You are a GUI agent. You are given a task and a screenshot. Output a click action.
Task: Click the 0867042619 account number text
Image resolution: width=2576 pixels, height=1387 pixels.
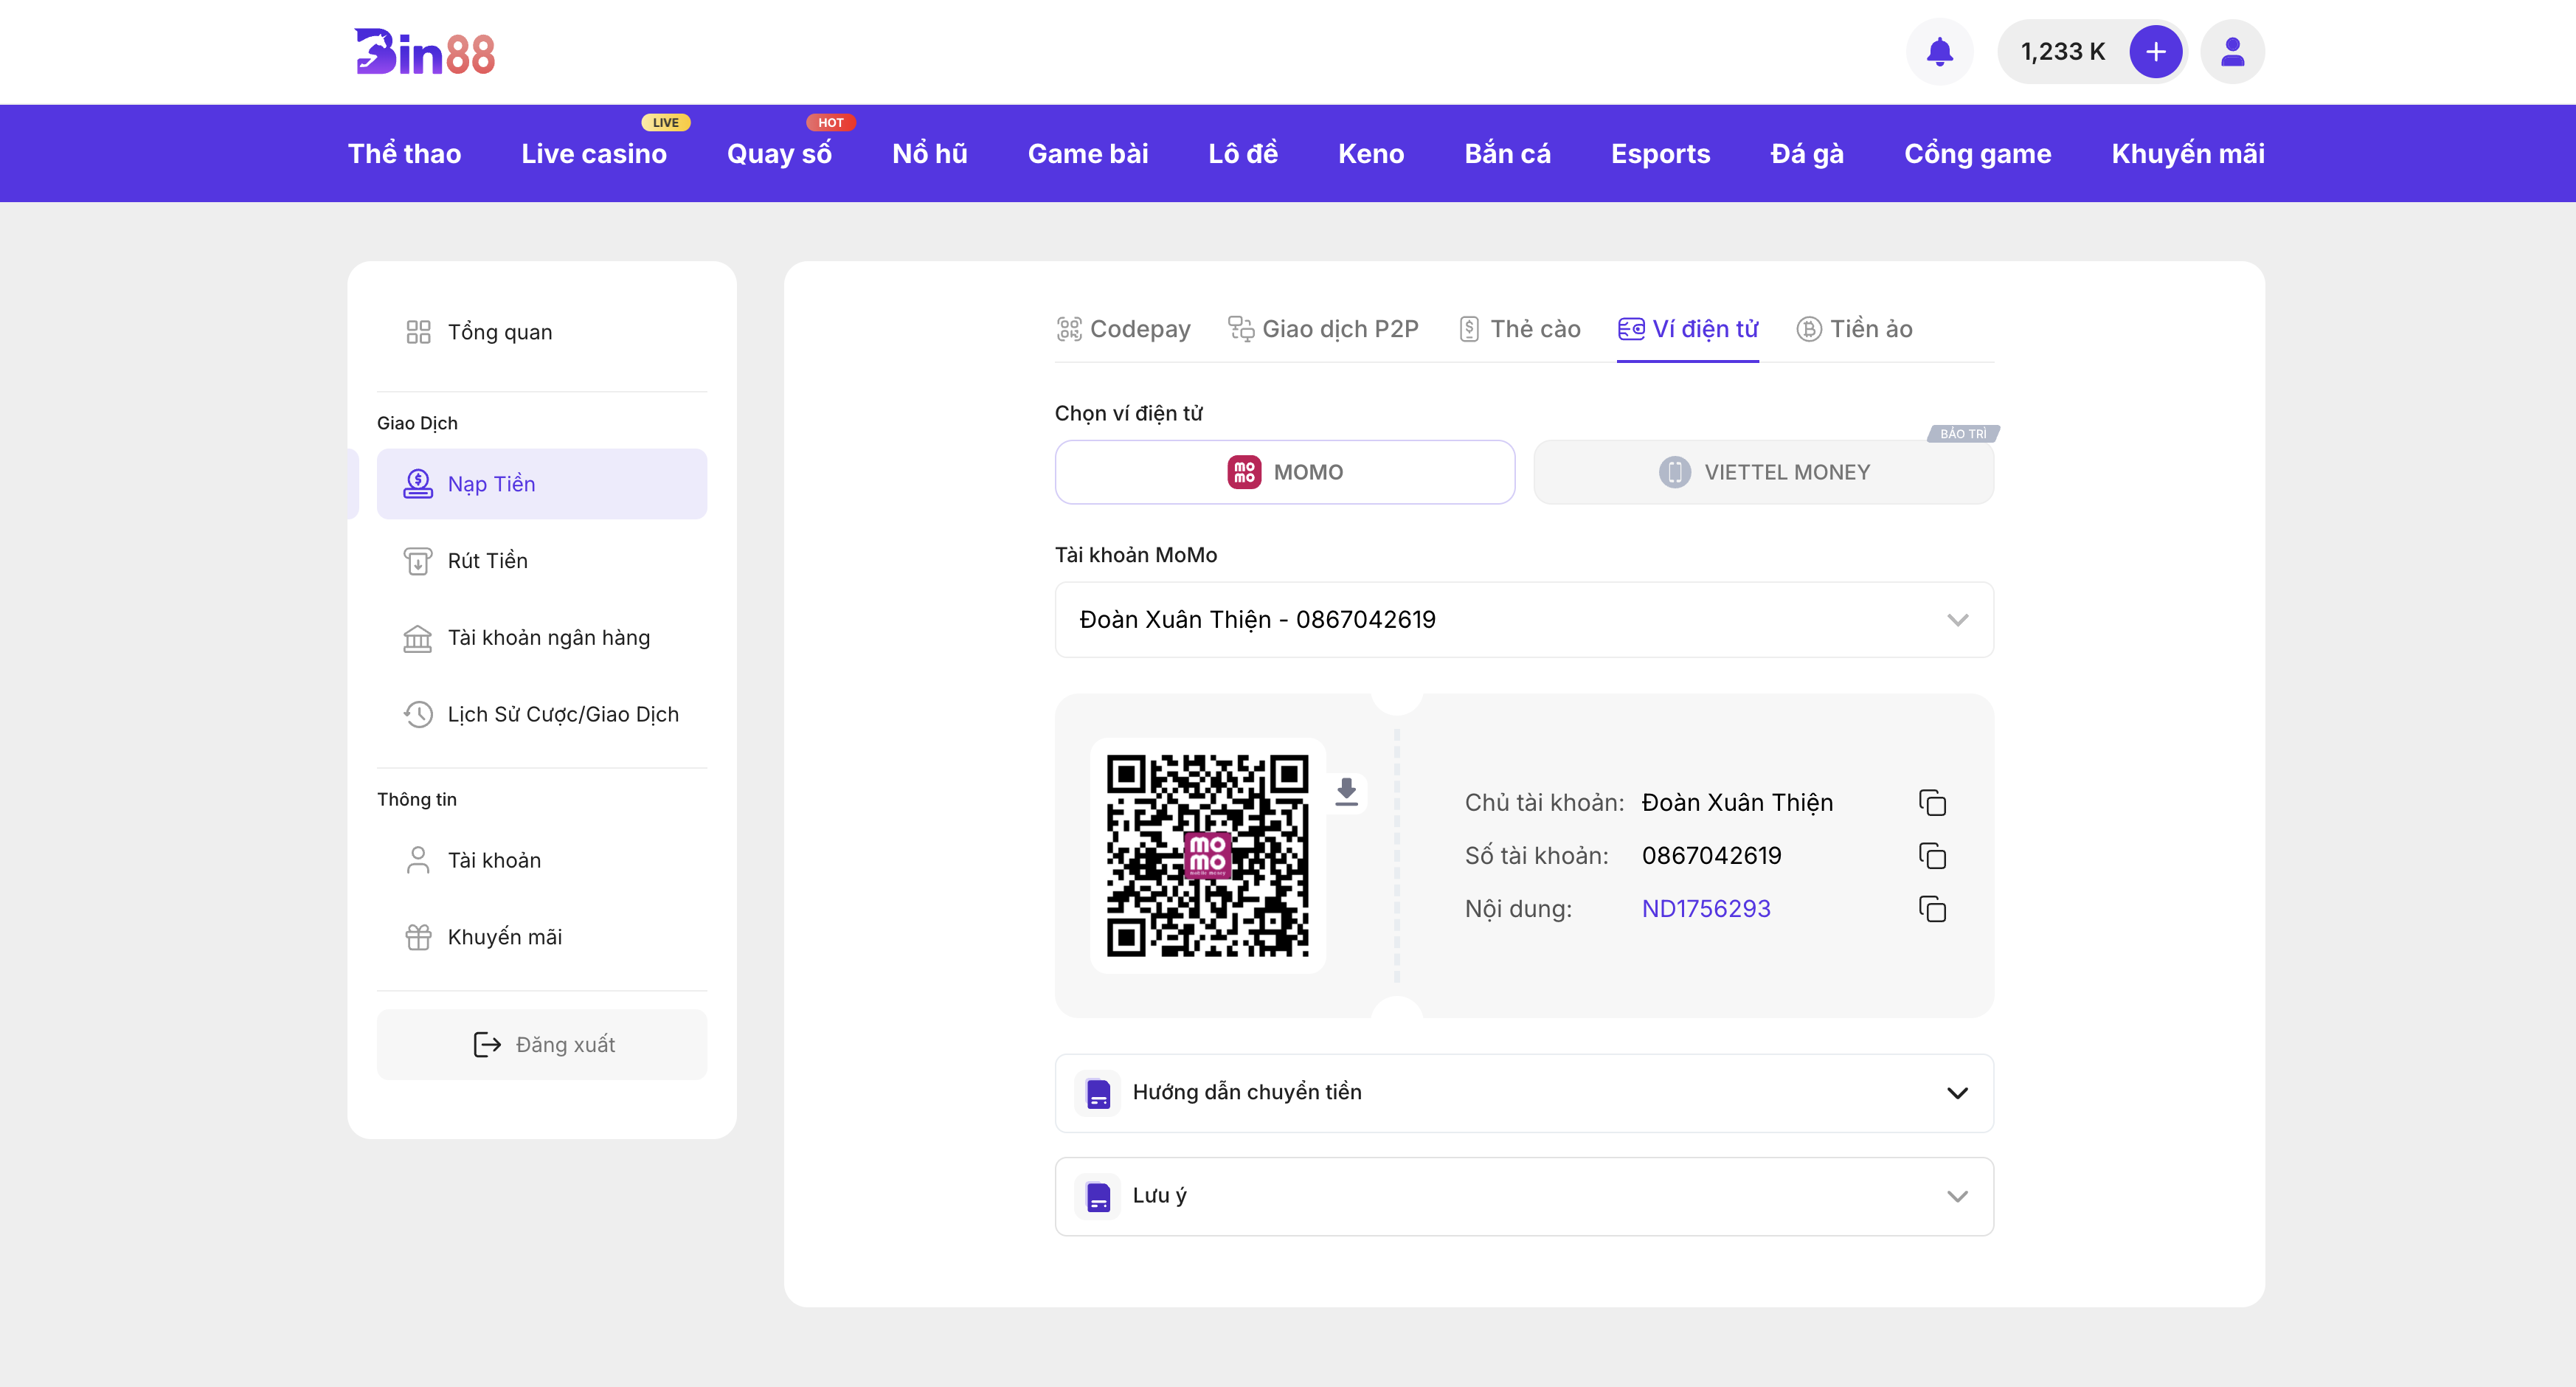1711,856
